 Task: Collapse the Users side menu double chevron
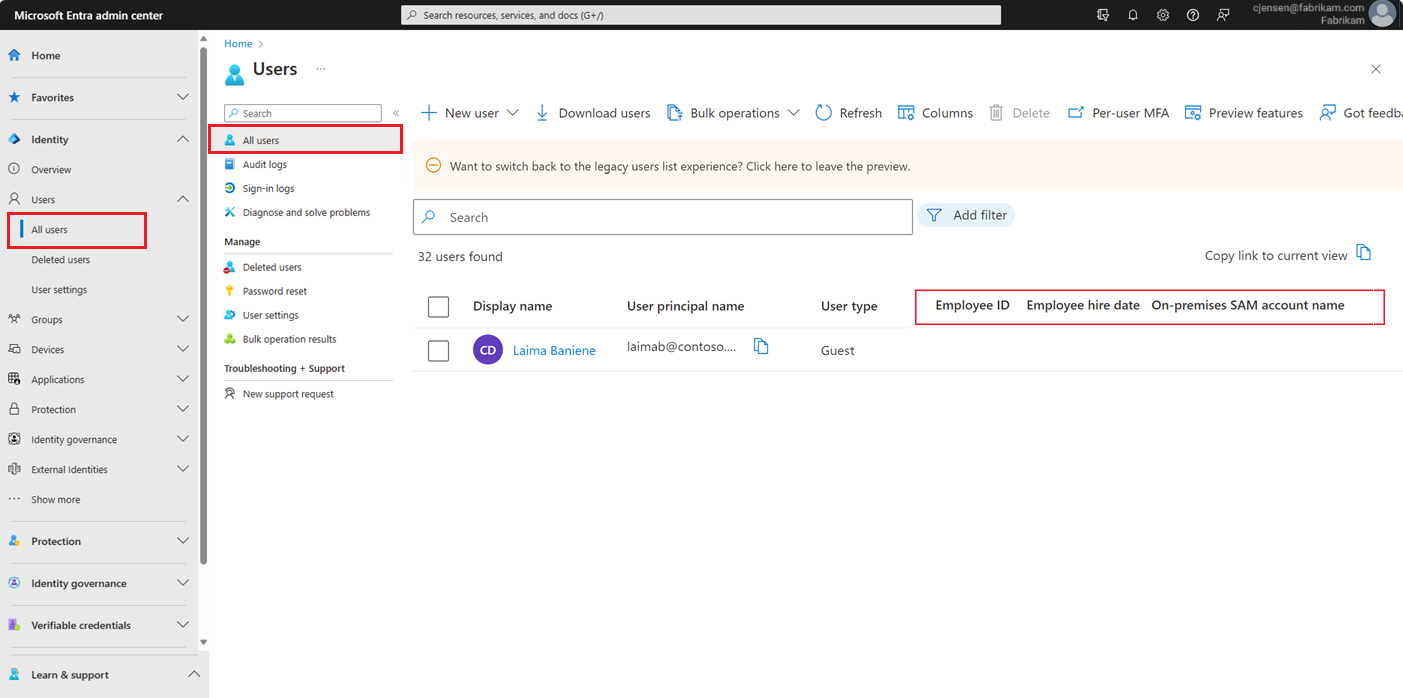click(396, 113)
